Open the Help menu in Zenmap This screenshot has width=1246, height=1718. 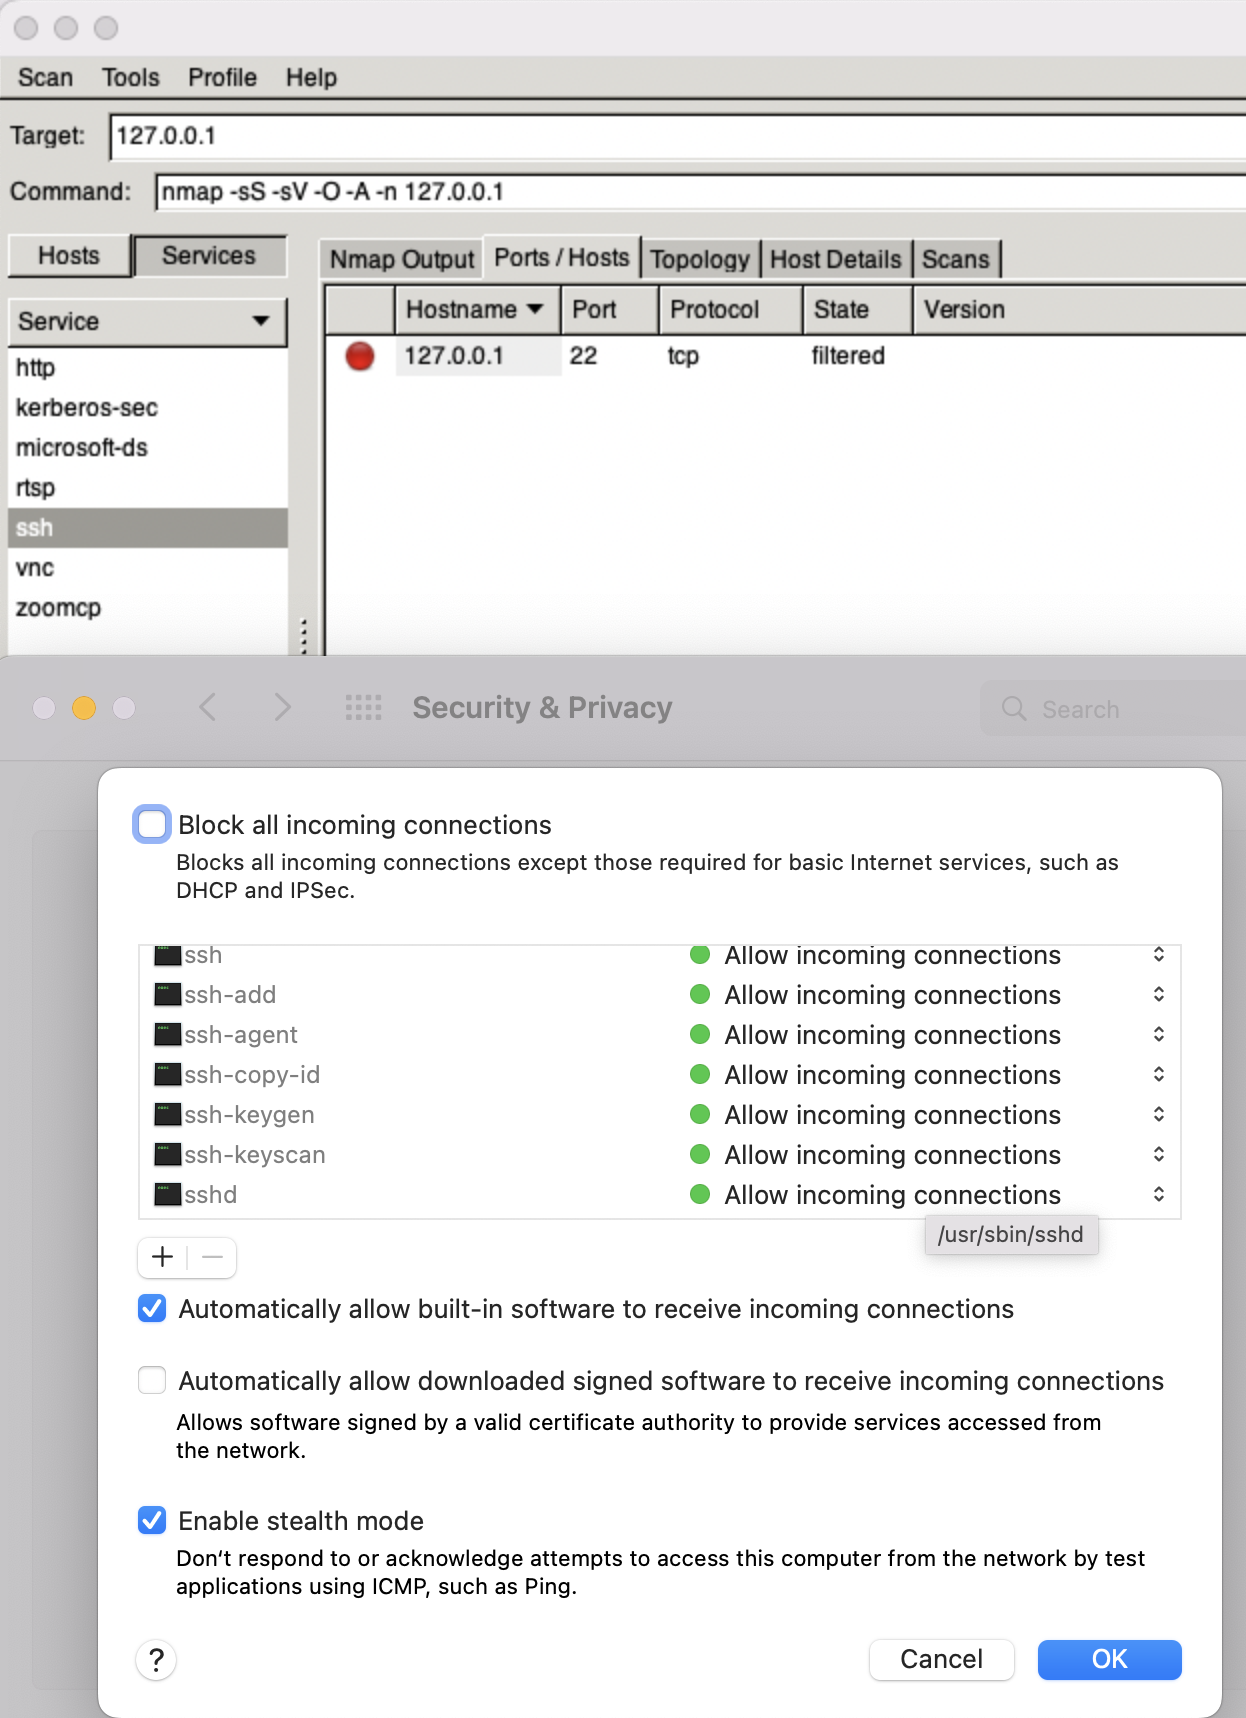click(x=311, y=78)
